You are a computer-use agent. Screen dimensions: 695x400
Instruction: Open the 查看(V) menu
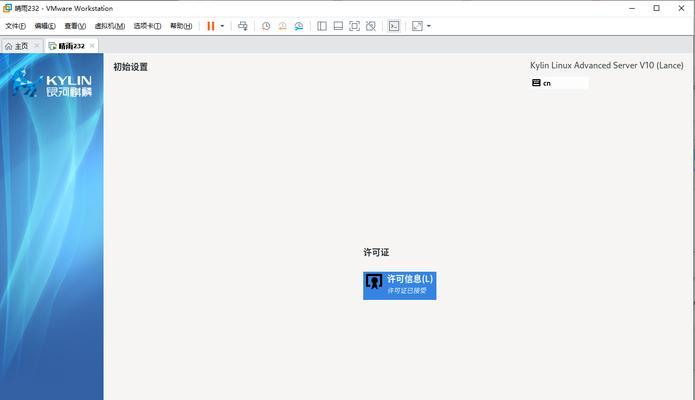(75, 26)
